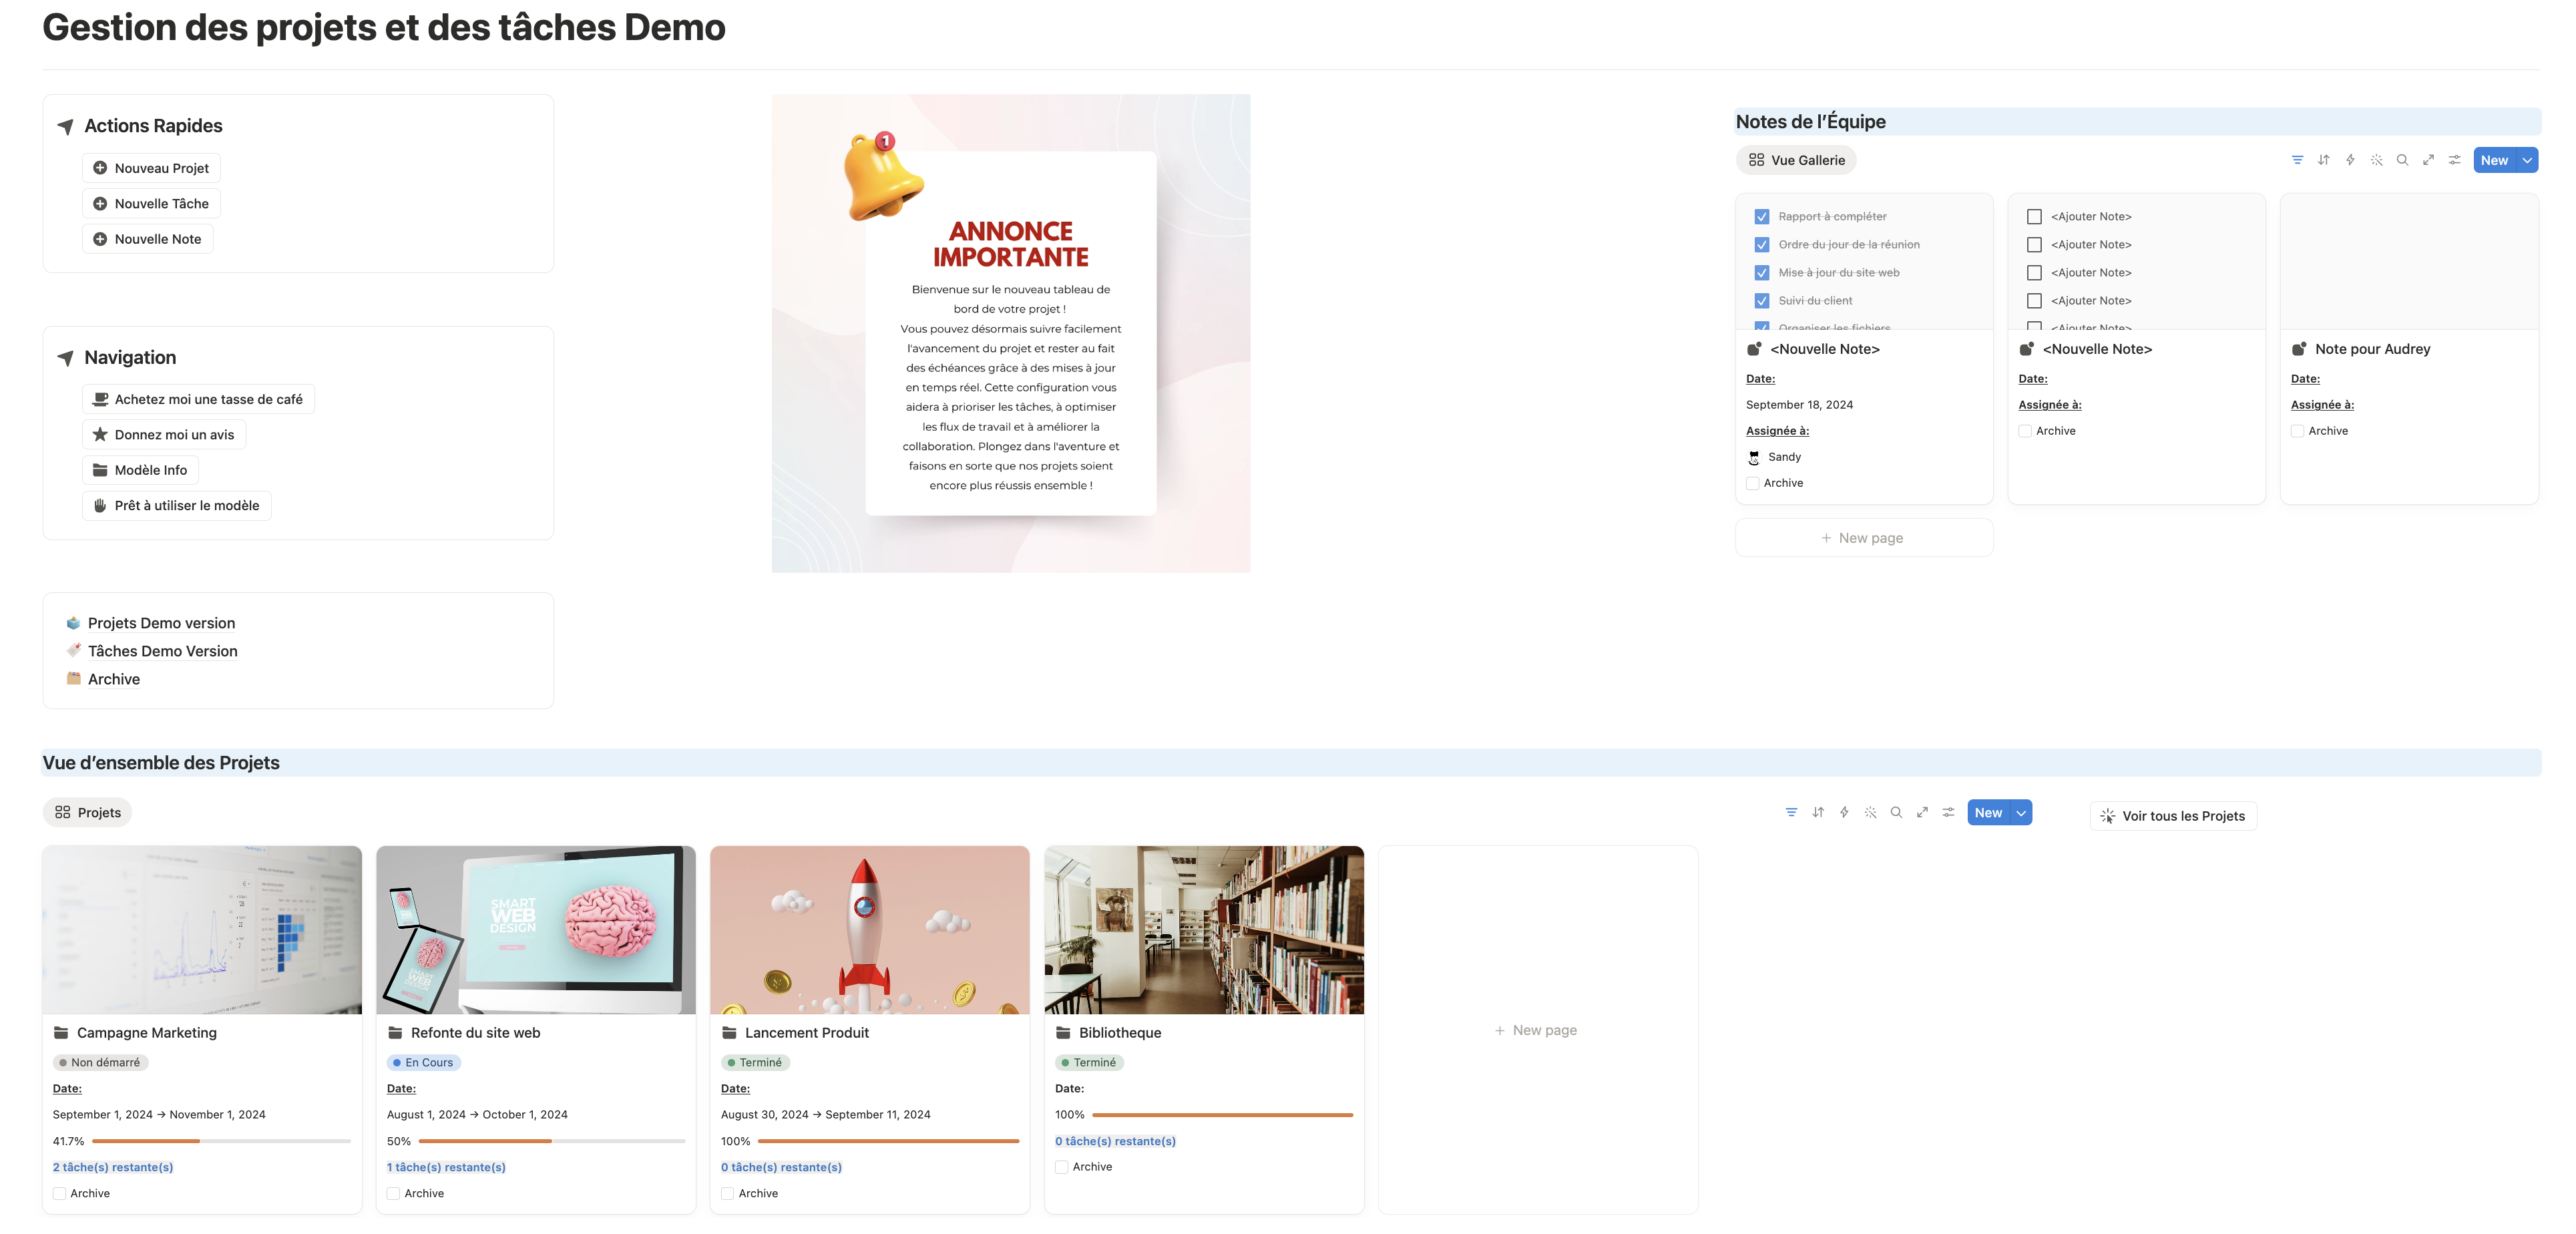
Task: Tick Archive checkbox on Campagne Marketing card
Action: coord(60,1193)
